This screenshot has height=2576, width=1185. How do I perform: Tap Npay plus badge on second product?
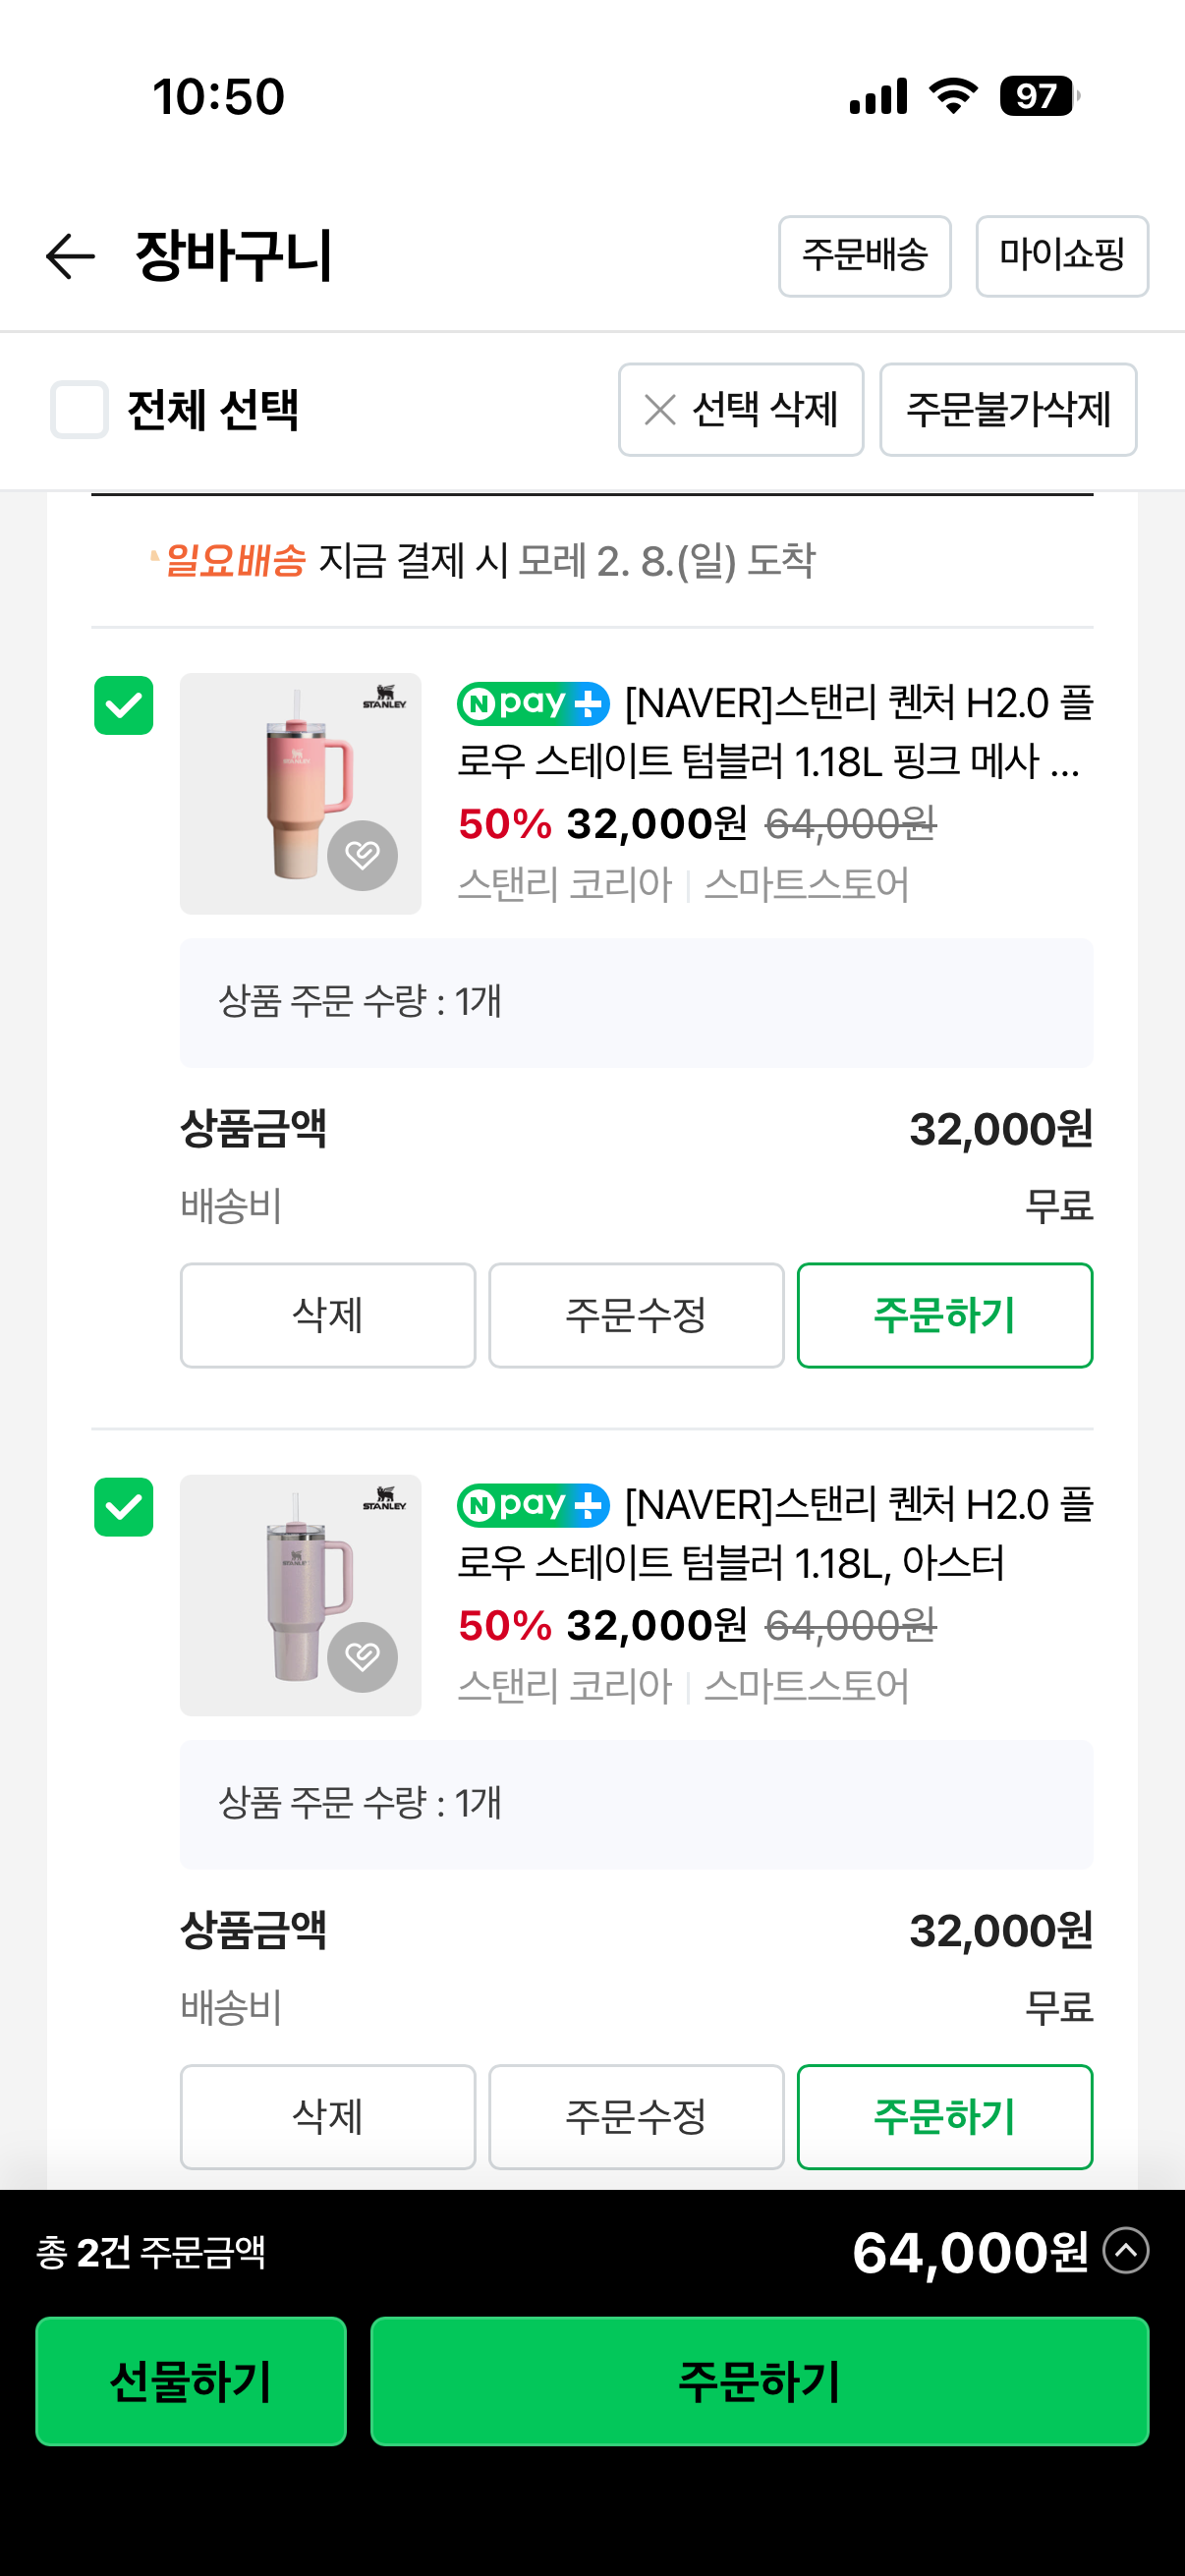coord(533,1505)
